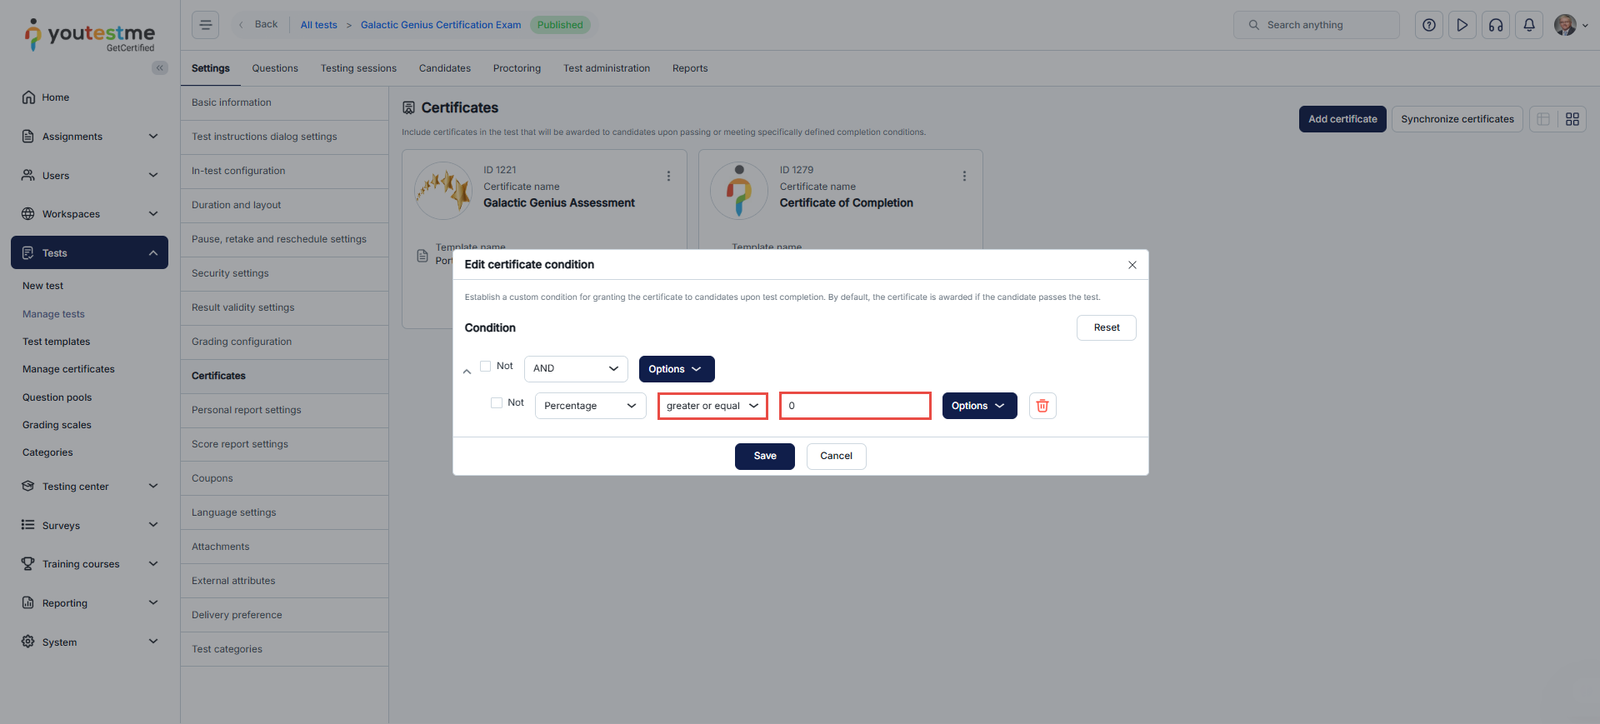This screenshot has height=724, width=1600.
Task: Delete the Percentage condition with trash icon
Action: tap(1042, 406)
